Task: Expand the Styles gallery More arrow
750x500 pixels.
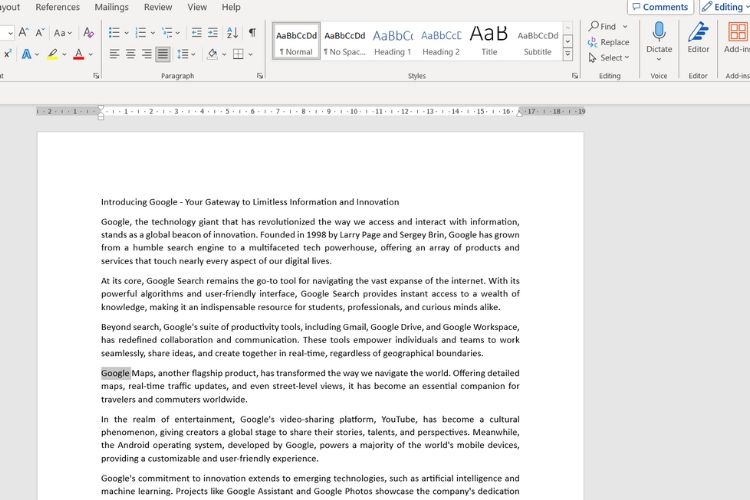Action: point(568,54)
